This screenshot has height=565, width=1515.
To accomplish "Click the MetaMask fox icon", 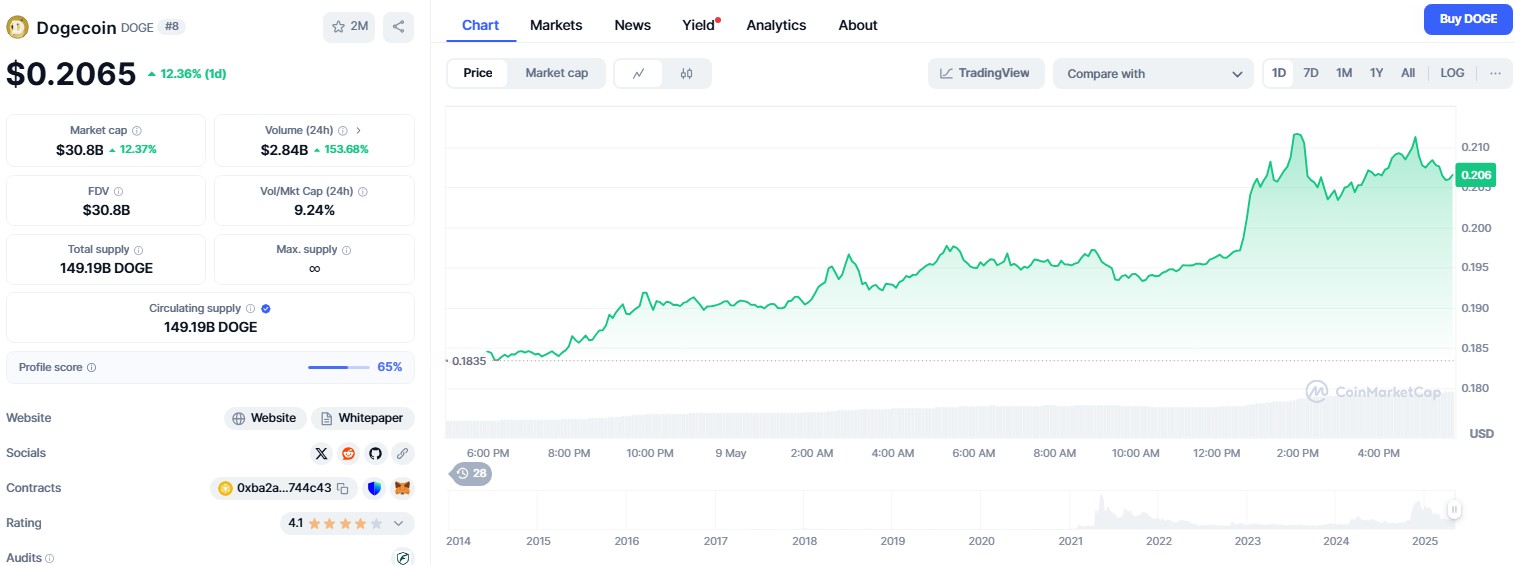I will point(402,488).
